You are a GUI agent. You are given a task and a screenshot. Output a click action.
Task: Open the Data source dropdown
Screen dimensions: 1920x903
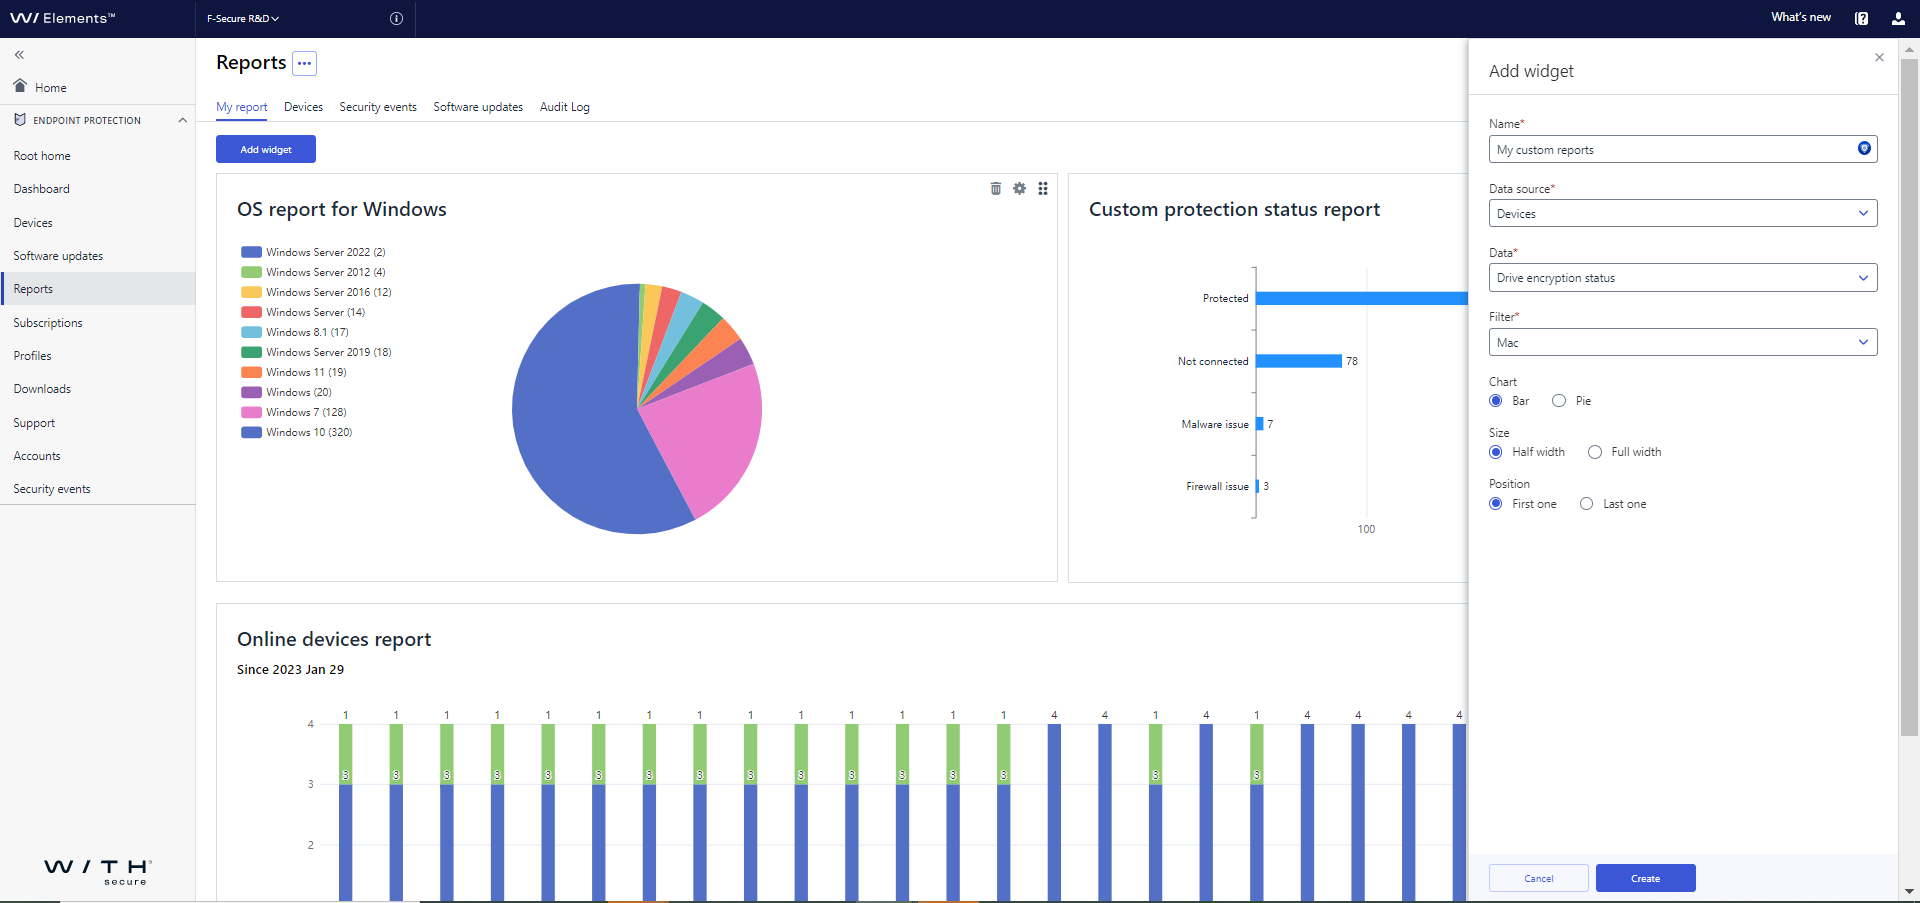pos(1683,213)
